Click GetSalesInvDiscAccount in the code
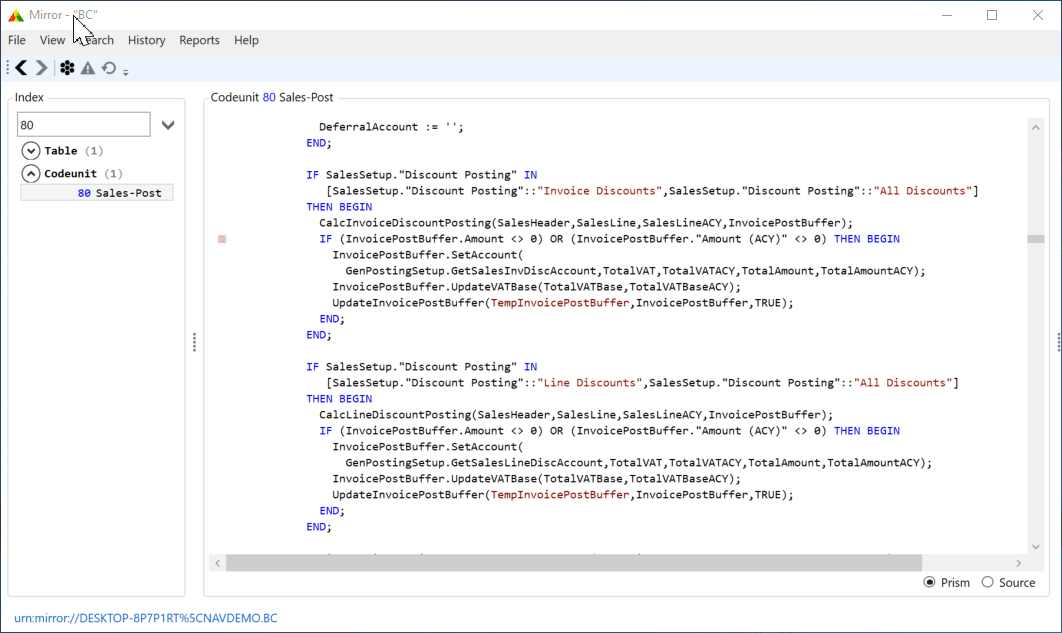Image resolution: width=1062 pixels, height=633 pixels. pos(524,271)
